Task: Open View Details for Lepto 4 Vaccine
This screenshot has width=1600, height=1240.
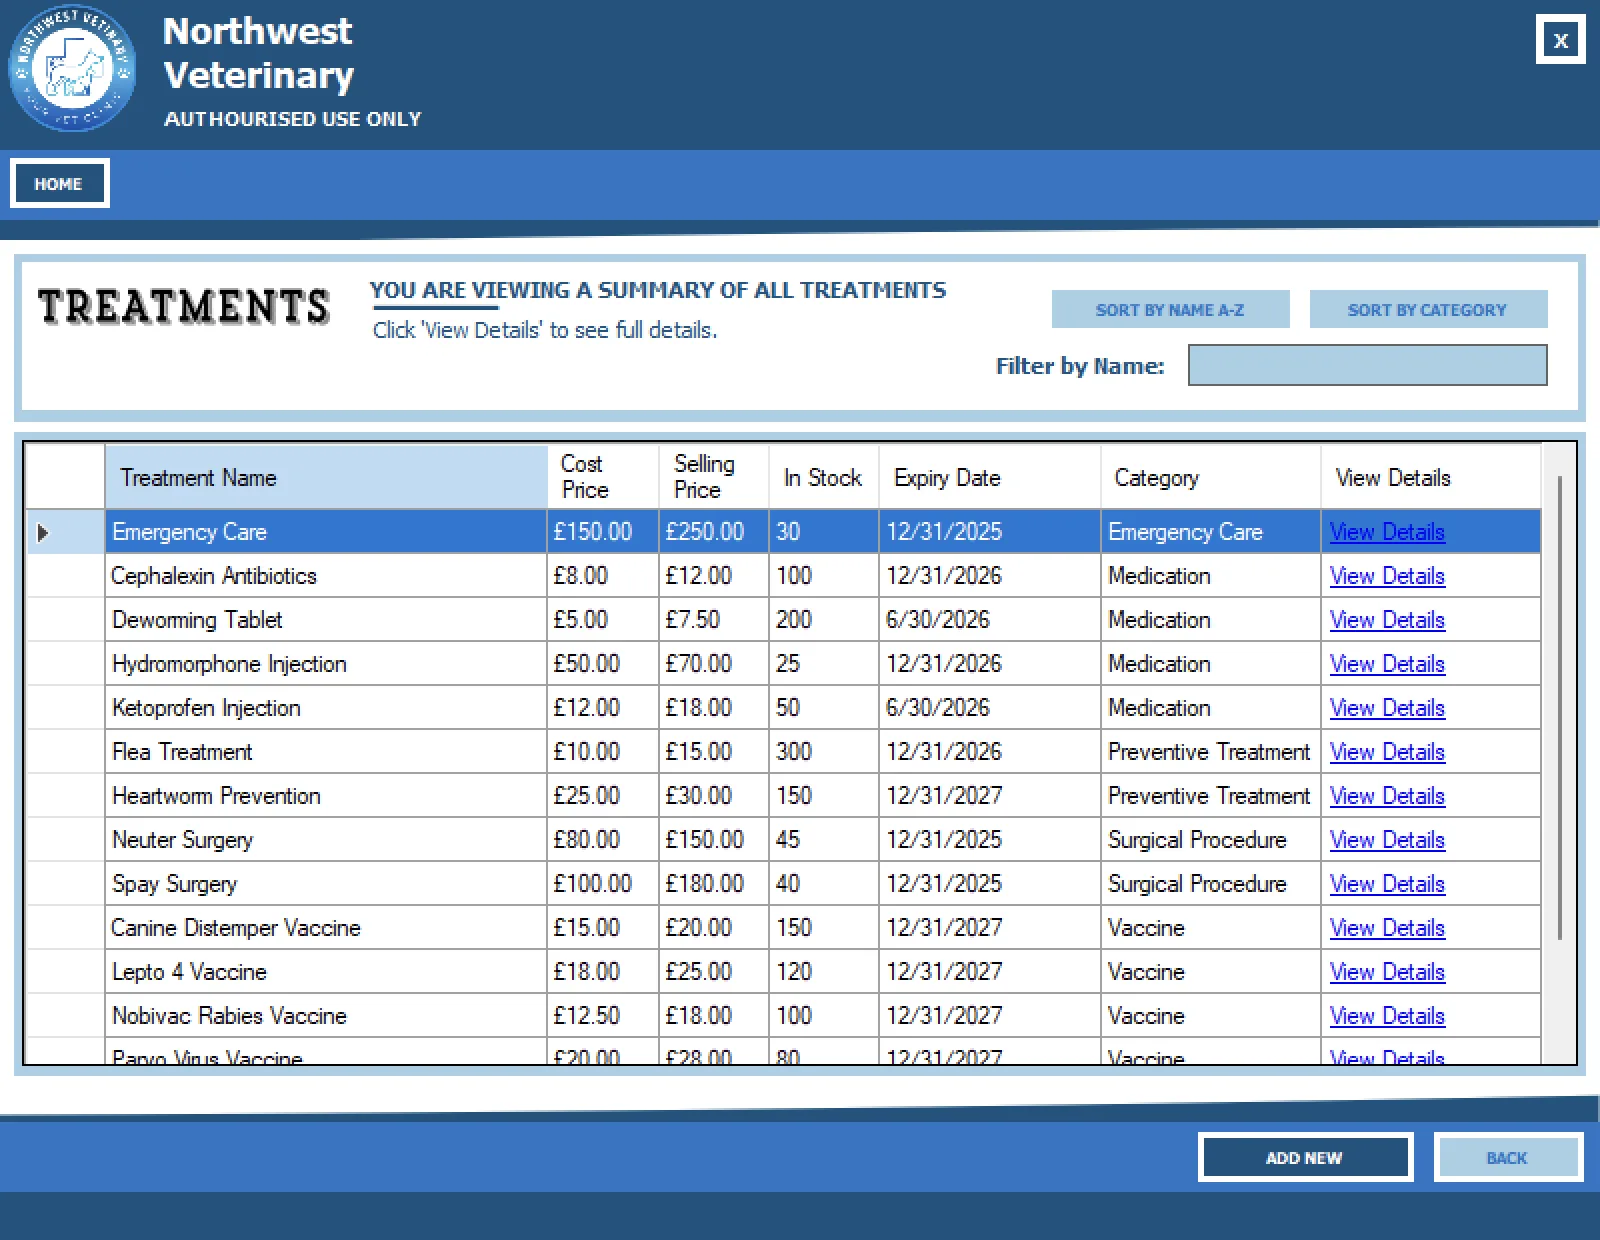Action: tap(1387, 972)
